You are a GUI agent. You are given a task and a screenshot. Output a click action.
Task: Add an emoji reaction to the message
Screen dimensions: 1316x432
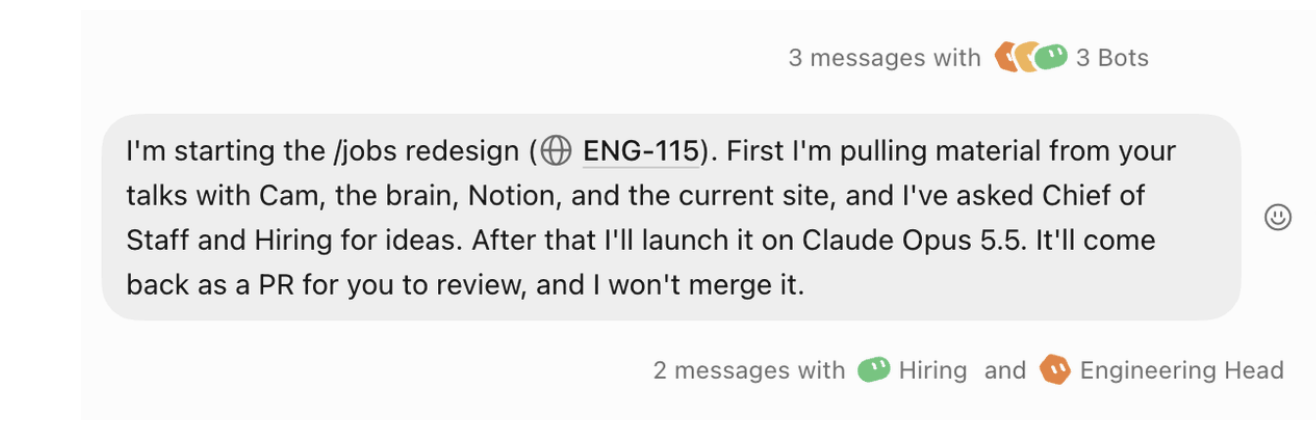[x=1277, y=217]
